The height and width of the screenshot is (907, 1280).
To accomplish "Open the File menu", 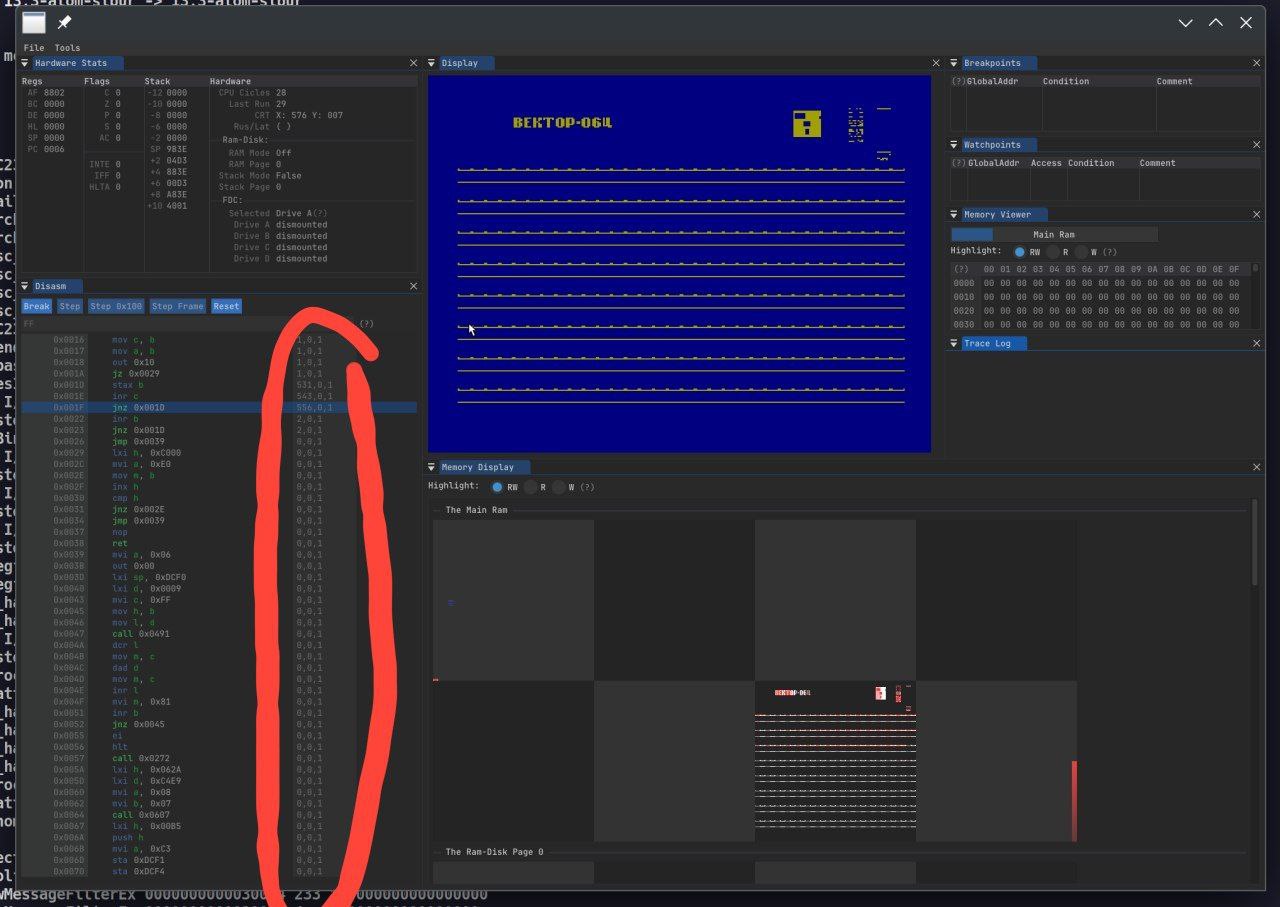I will 34,48.
